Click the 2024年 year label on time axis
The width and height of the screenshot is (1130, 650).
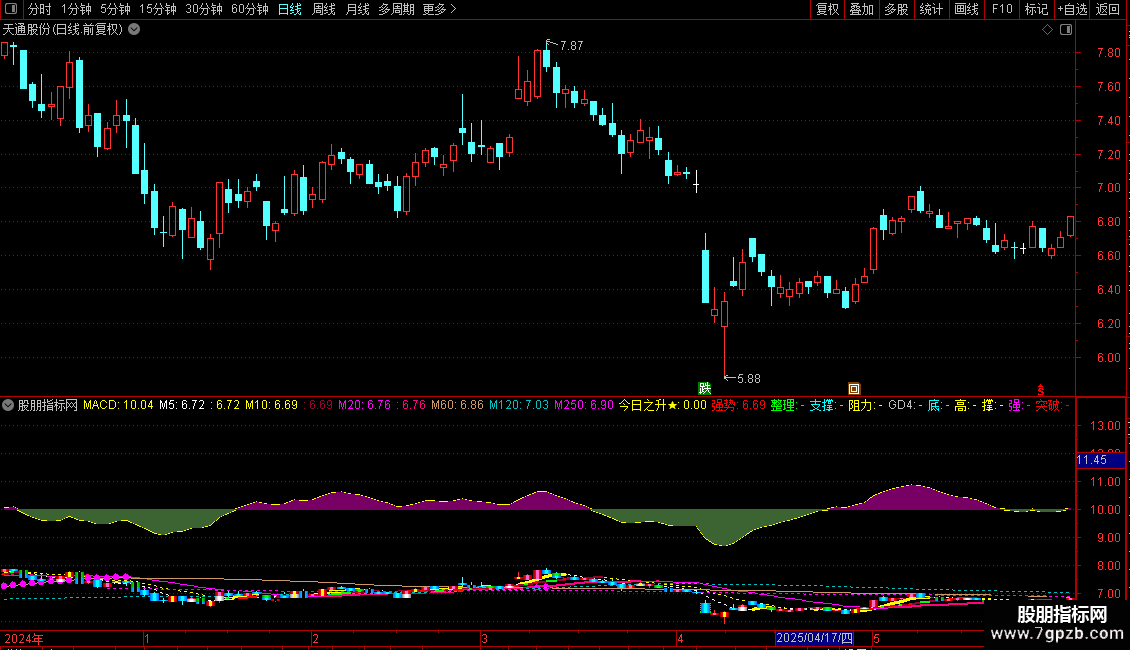(24, 638)
